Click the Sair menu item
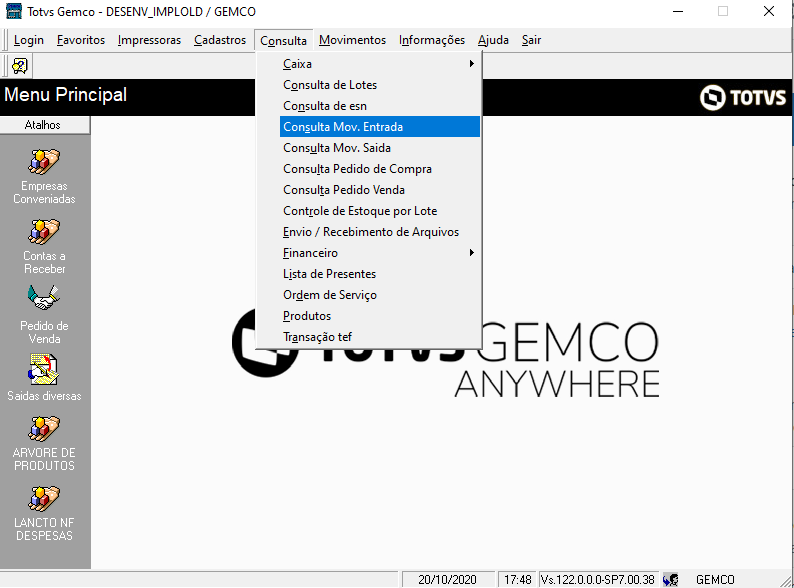The width and height of the screenshot is (794, 588). point(532,40)
